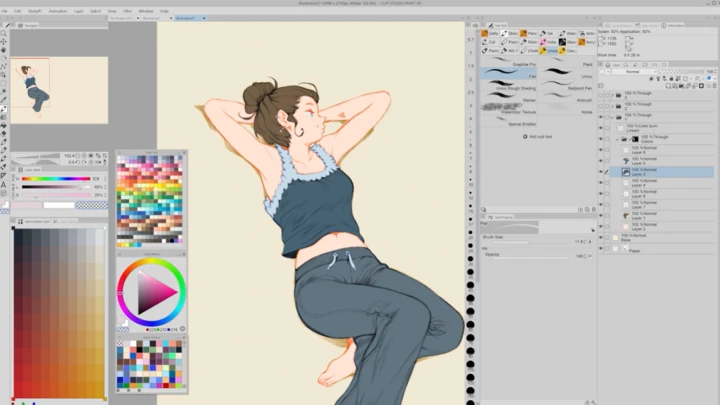Adjust the brush Opacity slider
The width and height of the screenshot is (720, 405).
tap(530, 258)
